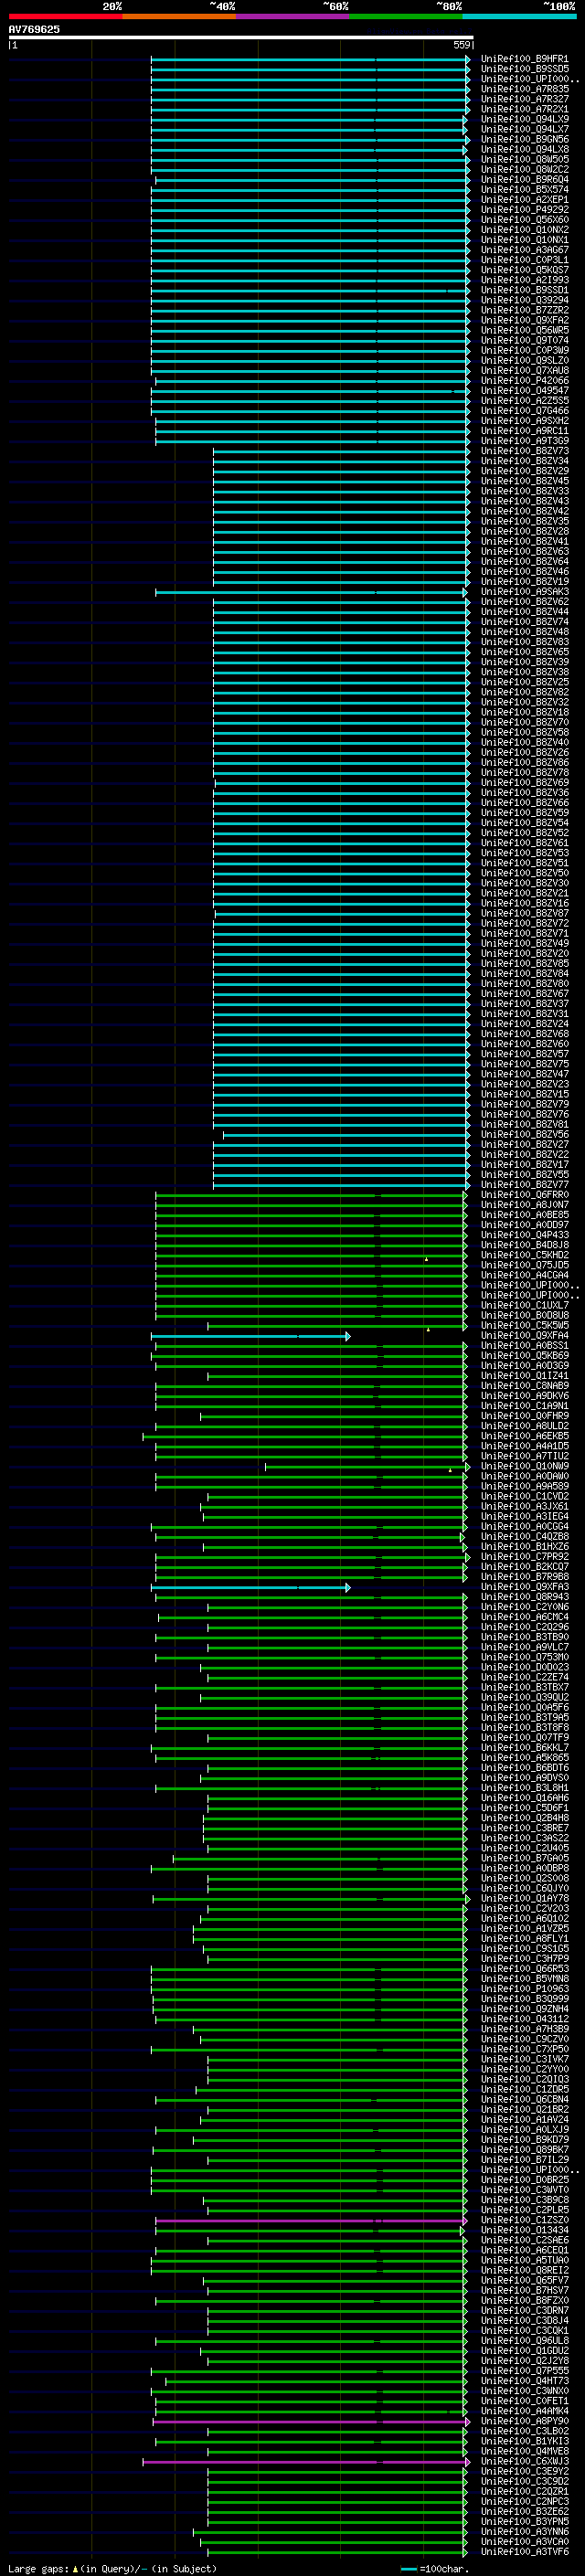Select the hit UniRef100_Q10NW9

[x=524, y=1467]
